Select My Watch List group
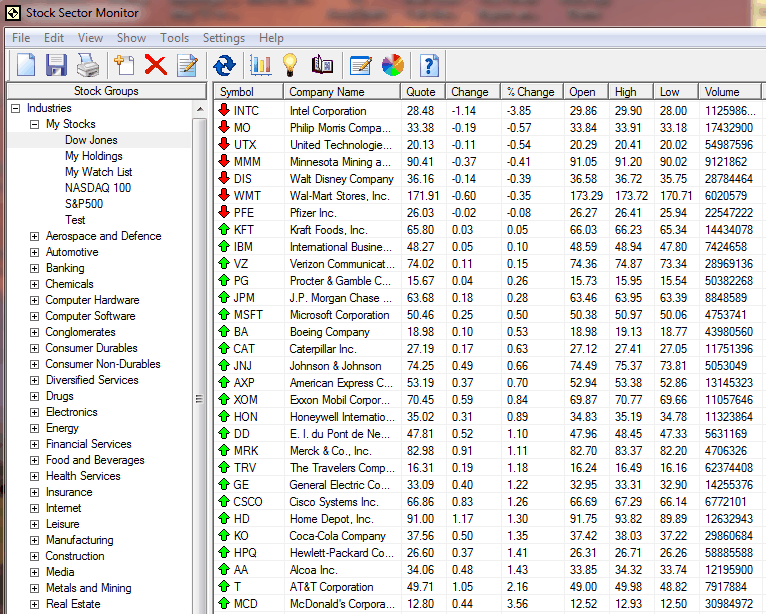The width and height of the screenshot is (766, 614). 98,172
